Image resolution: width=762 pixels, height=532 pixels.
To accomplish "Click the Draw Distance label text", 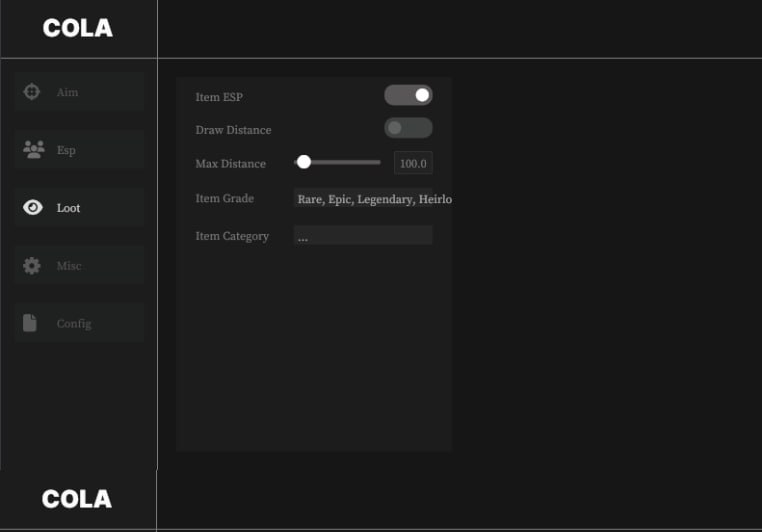I will tap(233, 130).
